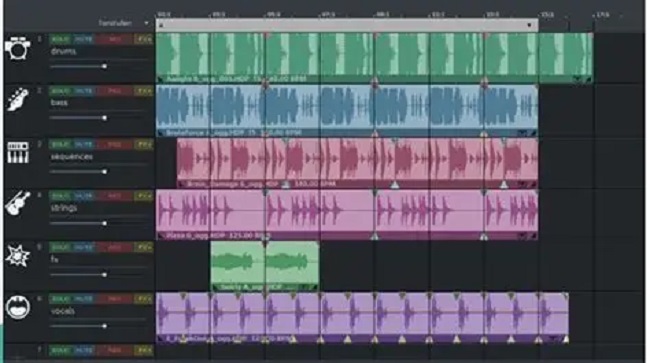Open the FX menu of the vocals track
The image size is (650, 363).
pos(143,299)
